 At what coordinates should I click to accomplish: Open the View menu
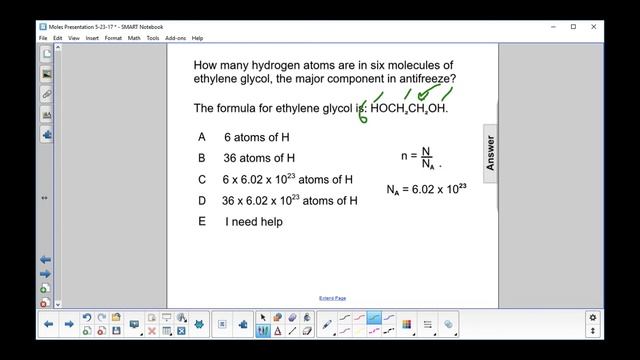point(73,38)
